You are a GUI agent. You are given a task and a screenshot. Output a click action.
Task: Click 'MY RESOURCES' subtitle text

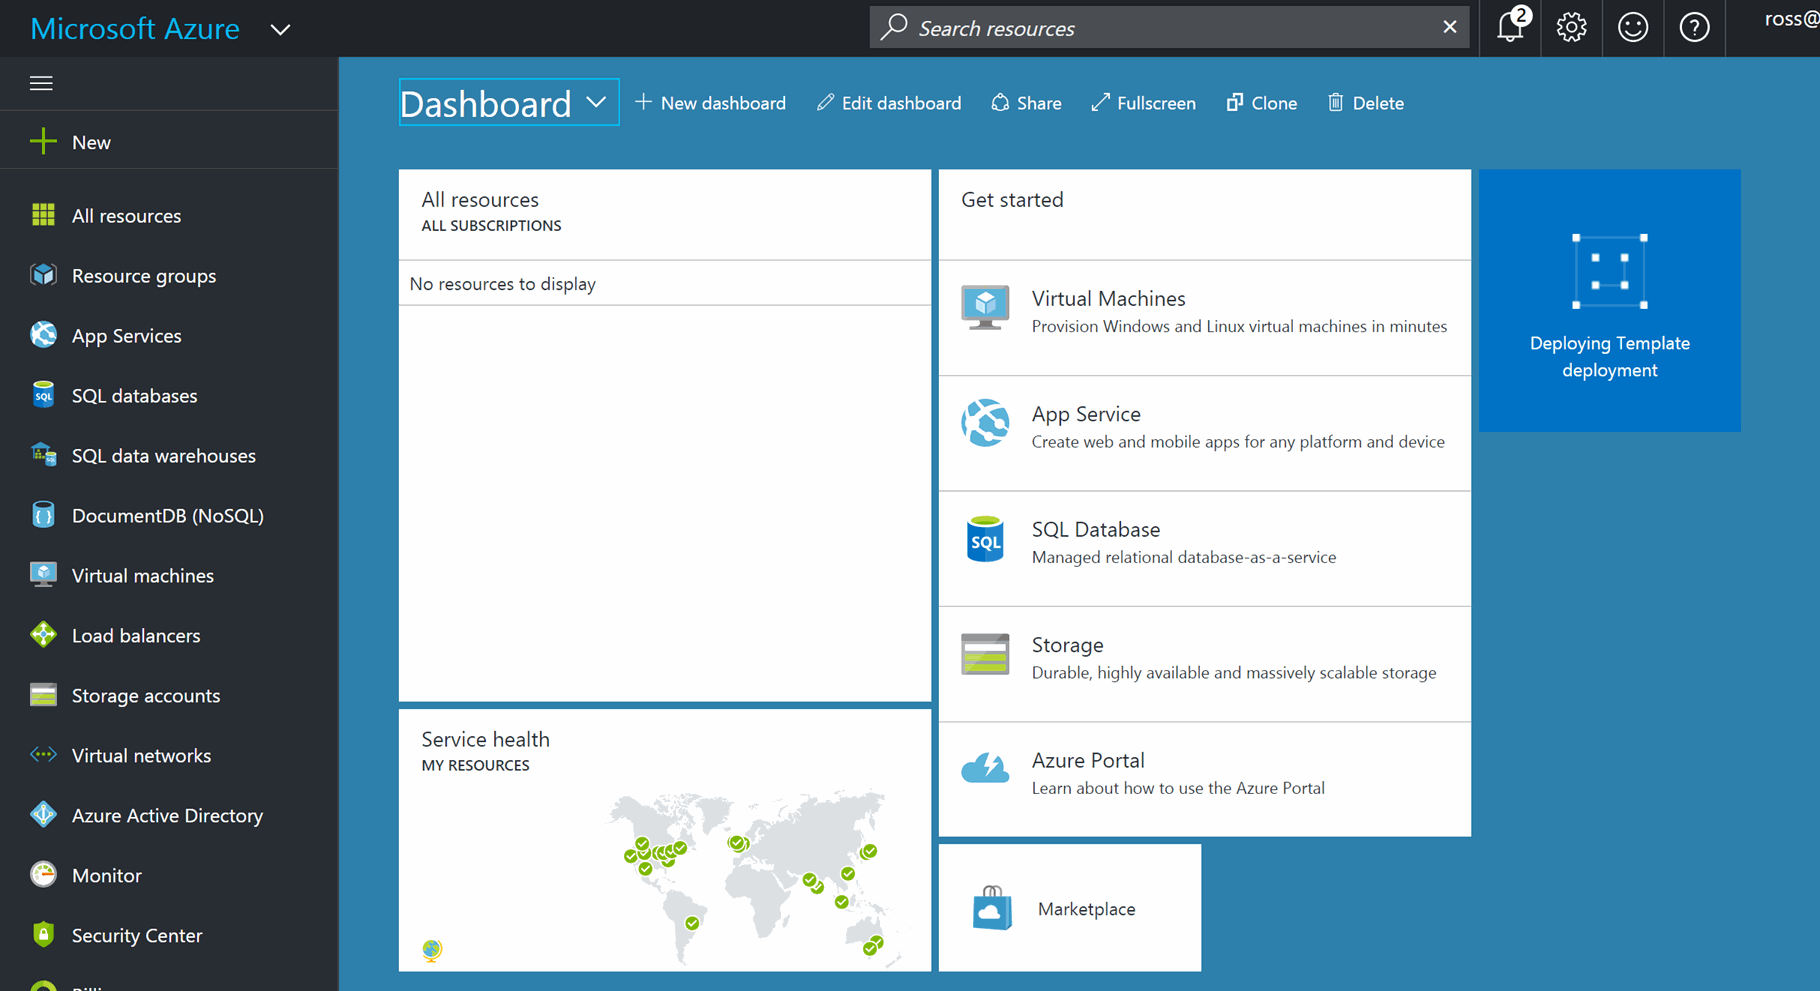click(475, 766)
